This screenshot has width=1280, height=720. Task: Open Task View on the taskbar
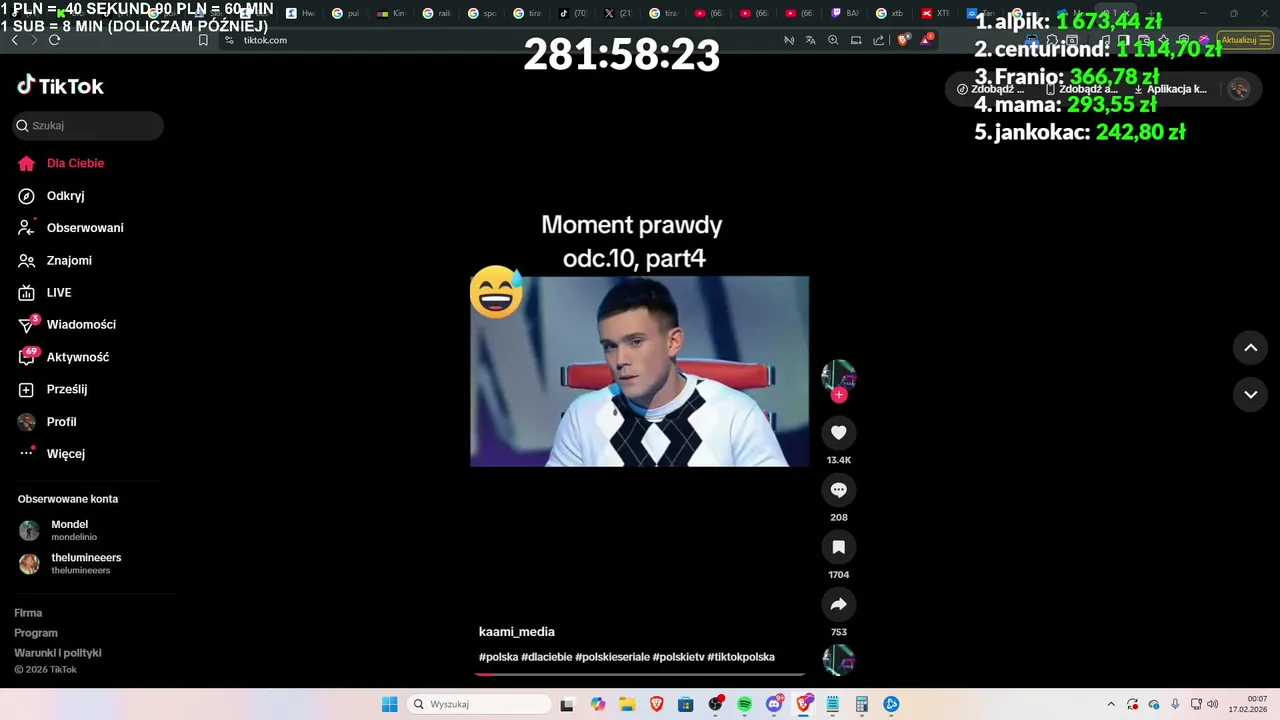coord(567,704)
